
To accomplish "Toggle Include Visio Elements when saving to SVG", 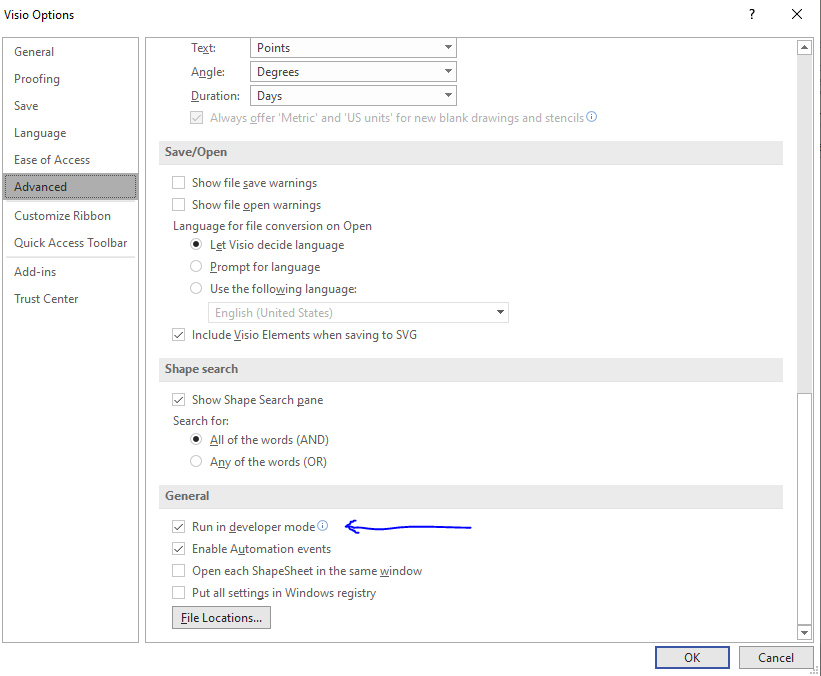I will 179,334.
